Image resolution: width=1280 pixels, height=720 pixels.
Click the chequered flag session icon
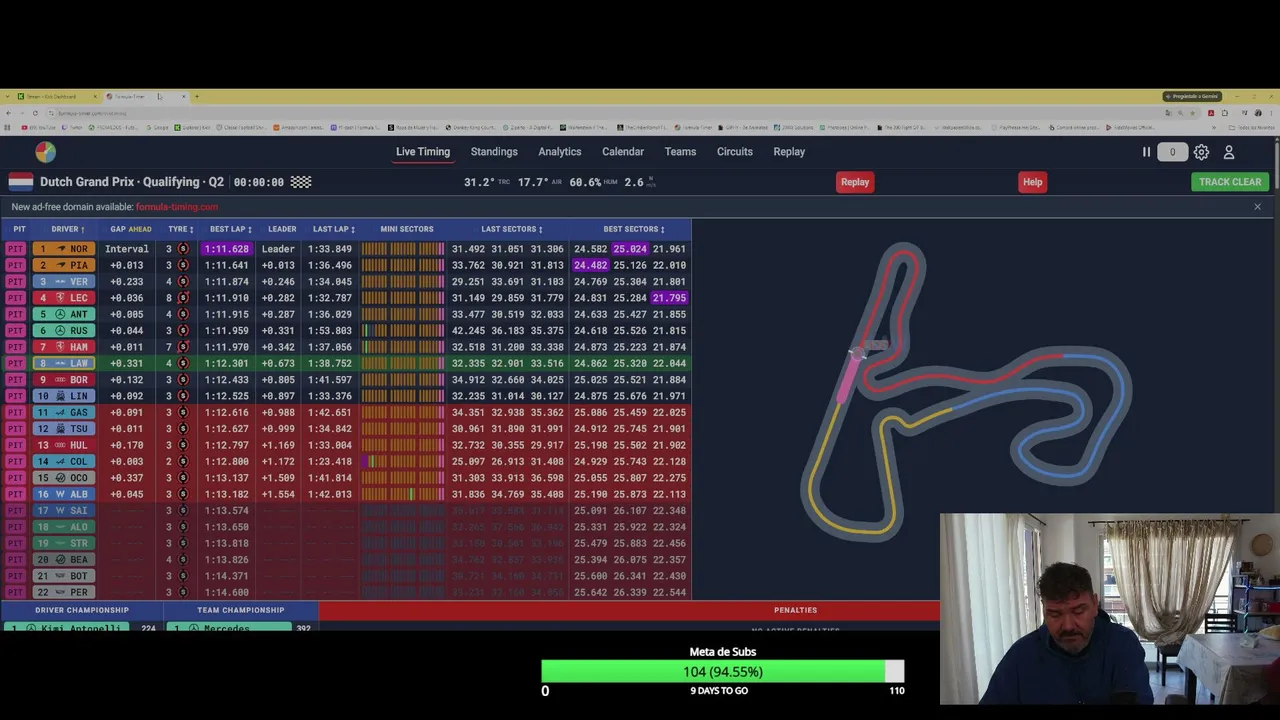pyautogui.click(x=301, y=182)
